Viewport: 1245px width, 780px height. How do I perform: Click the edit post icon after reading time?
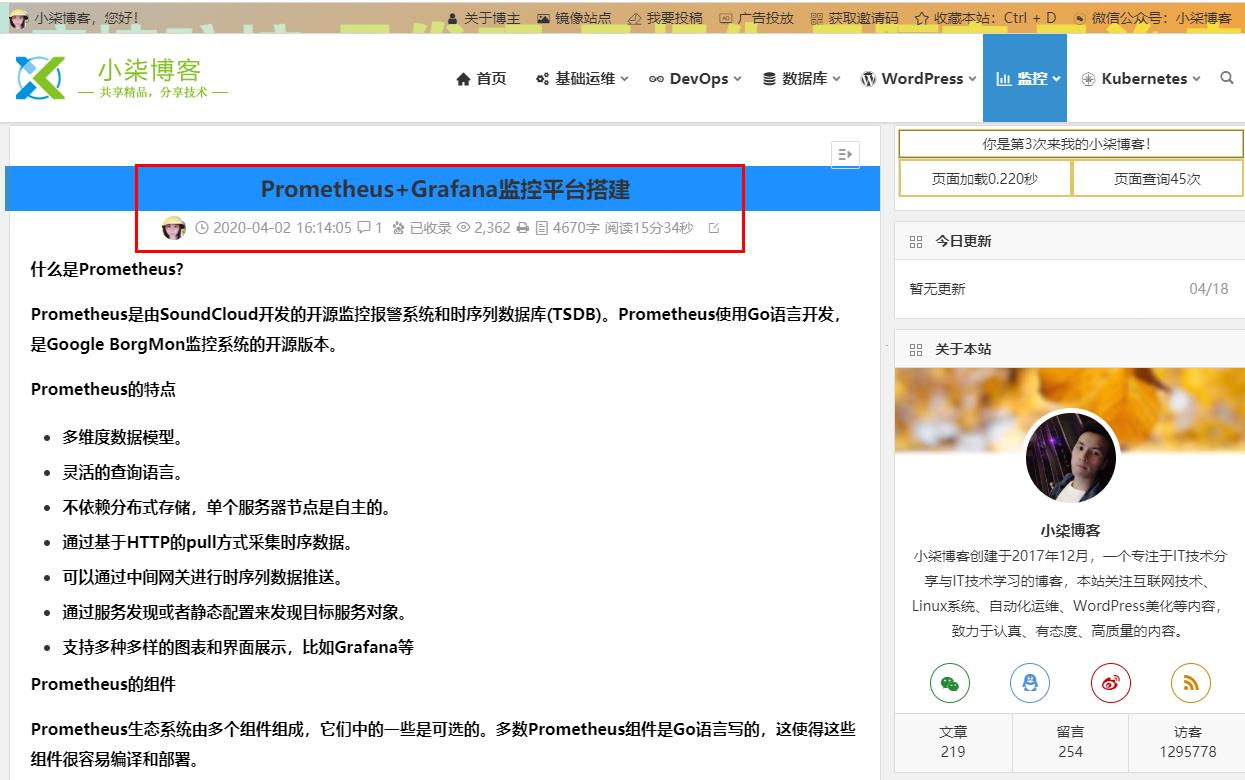[714, 228]
